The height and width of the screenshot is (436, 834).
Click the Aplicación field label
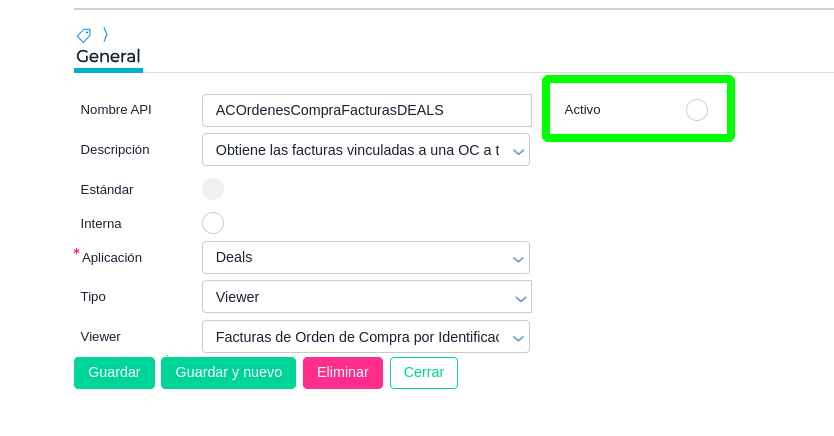point(112,258)
